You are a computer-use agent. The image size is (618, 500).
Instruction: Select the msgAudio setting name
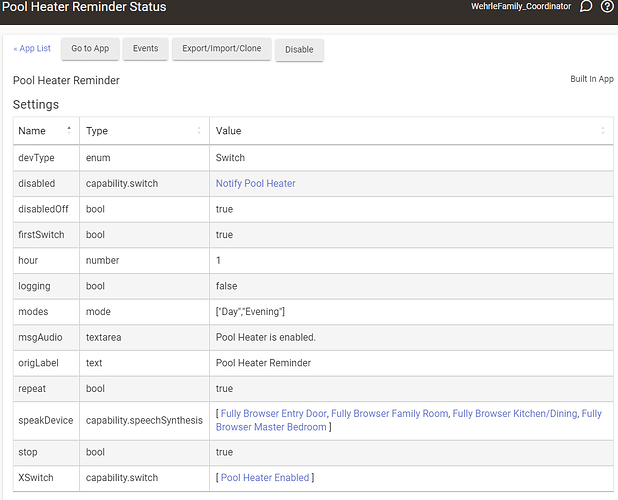tap(40, 338)
